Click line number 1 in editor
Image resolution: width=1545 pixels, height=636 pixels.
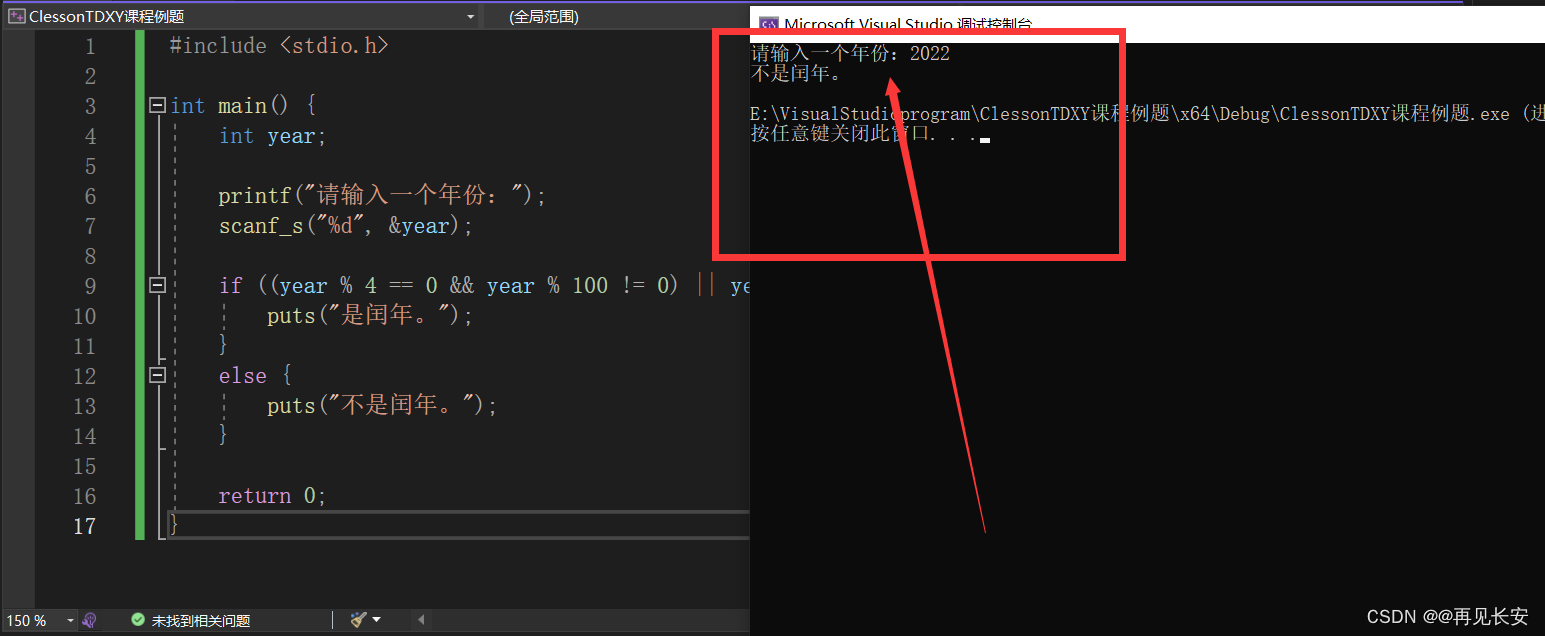[91, 46]
